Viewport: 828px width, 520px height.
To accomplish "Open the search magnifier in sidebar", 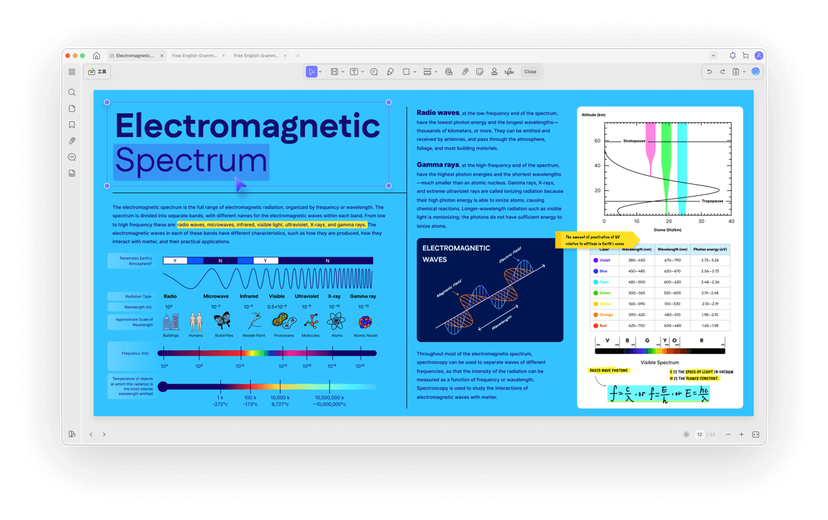I will (72, 92).
